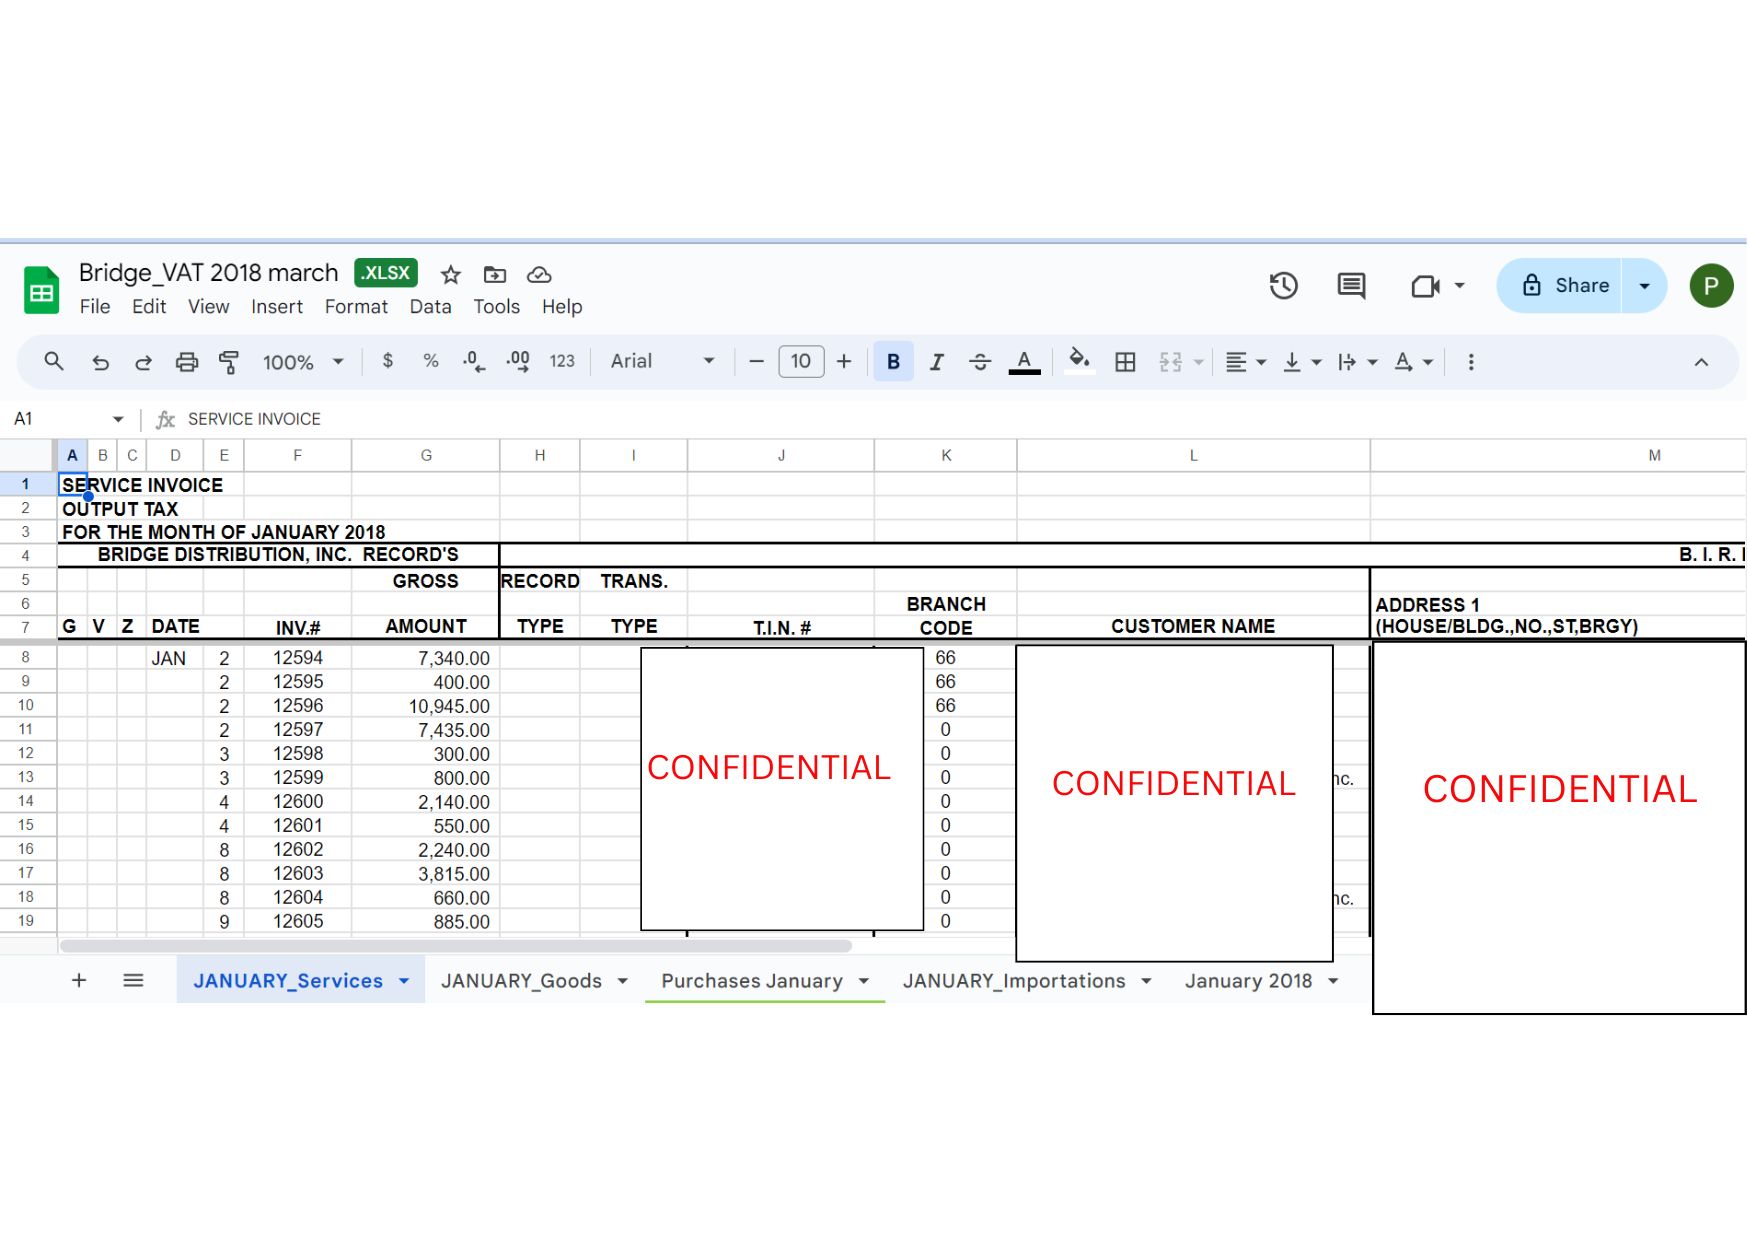Increase font size with plus button
1748x1240 pixels.
tap(844, 362)
